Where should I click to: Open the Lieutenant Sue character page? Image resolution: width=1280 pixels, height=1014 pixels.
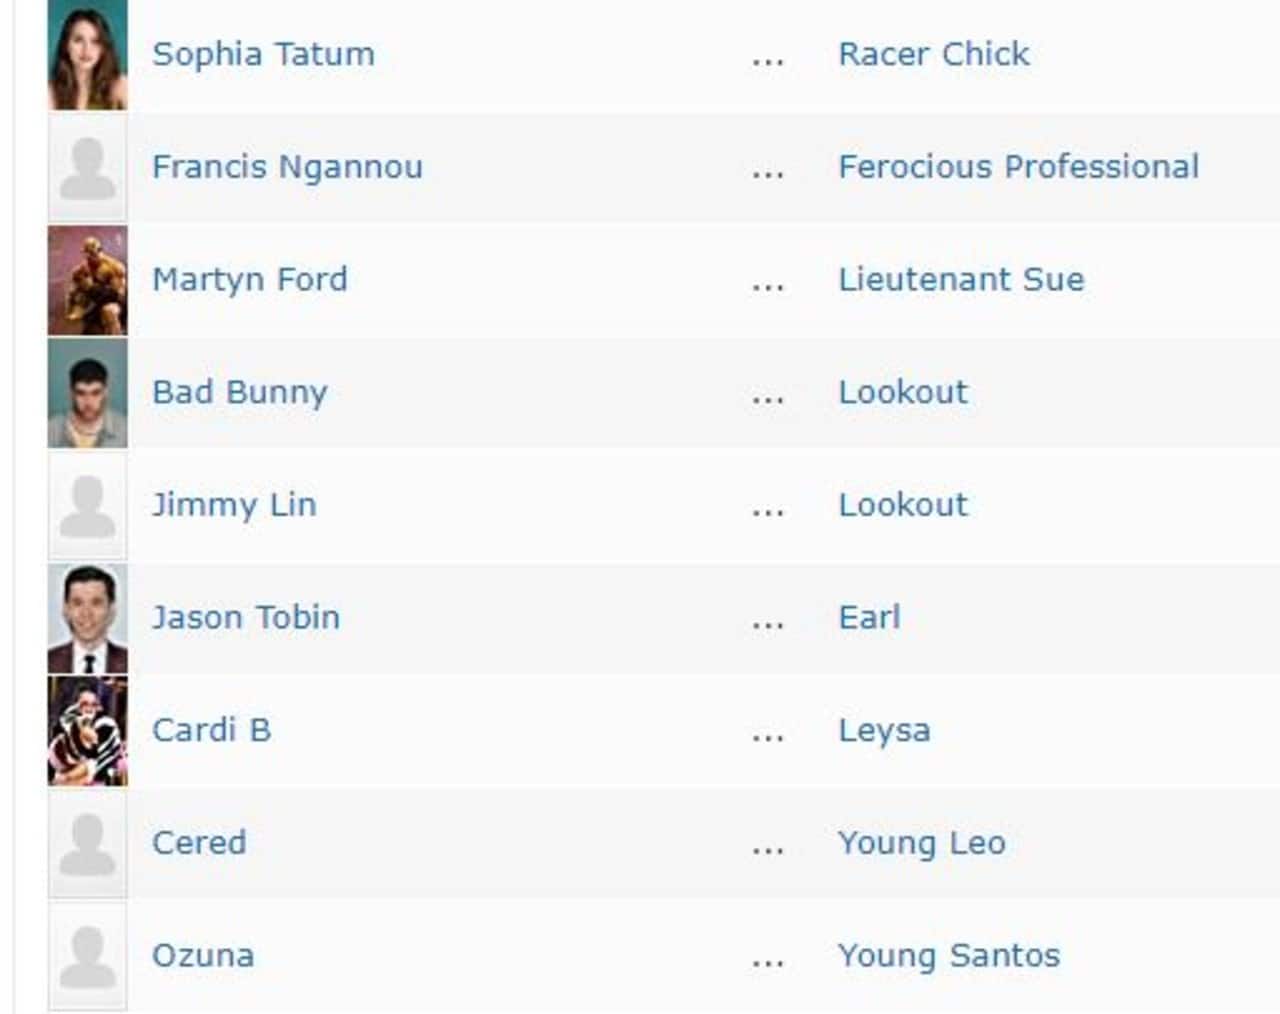tap(960, 279)
